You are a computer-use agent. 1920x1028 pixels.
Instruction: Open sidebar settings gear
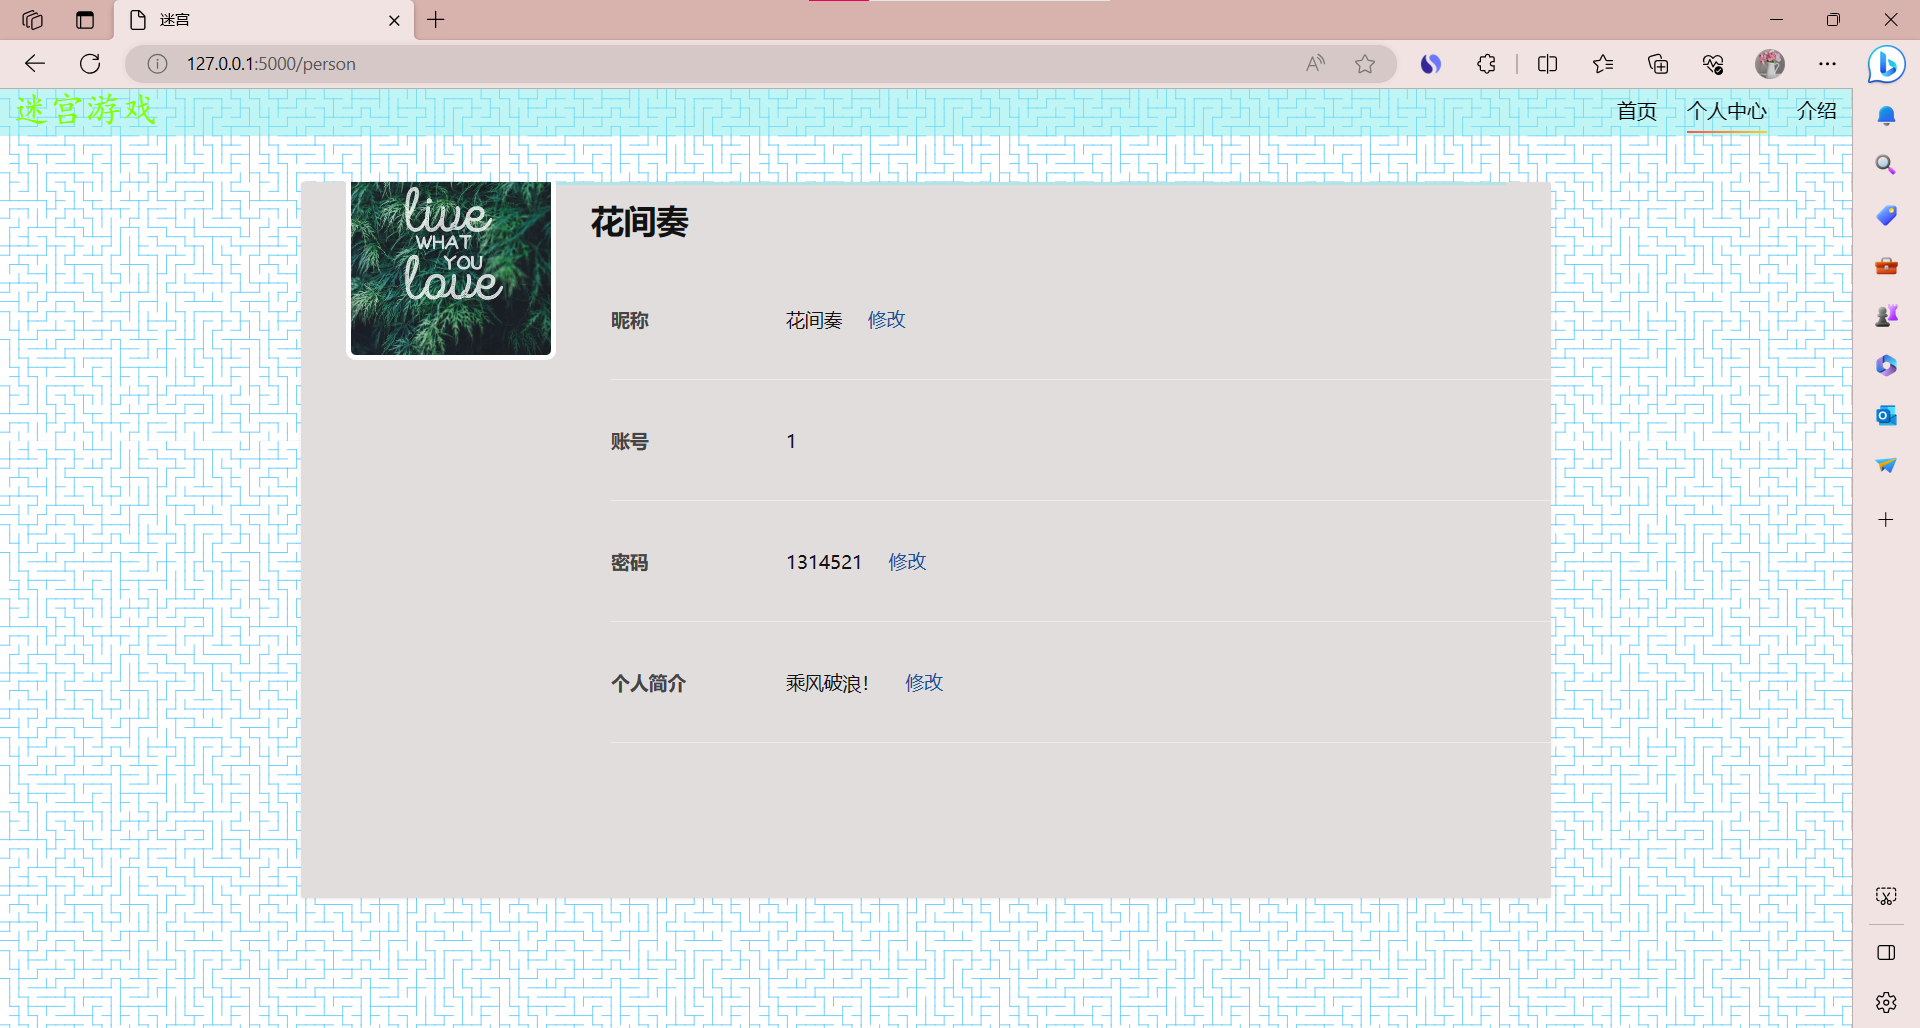tap(1886, 1002)
